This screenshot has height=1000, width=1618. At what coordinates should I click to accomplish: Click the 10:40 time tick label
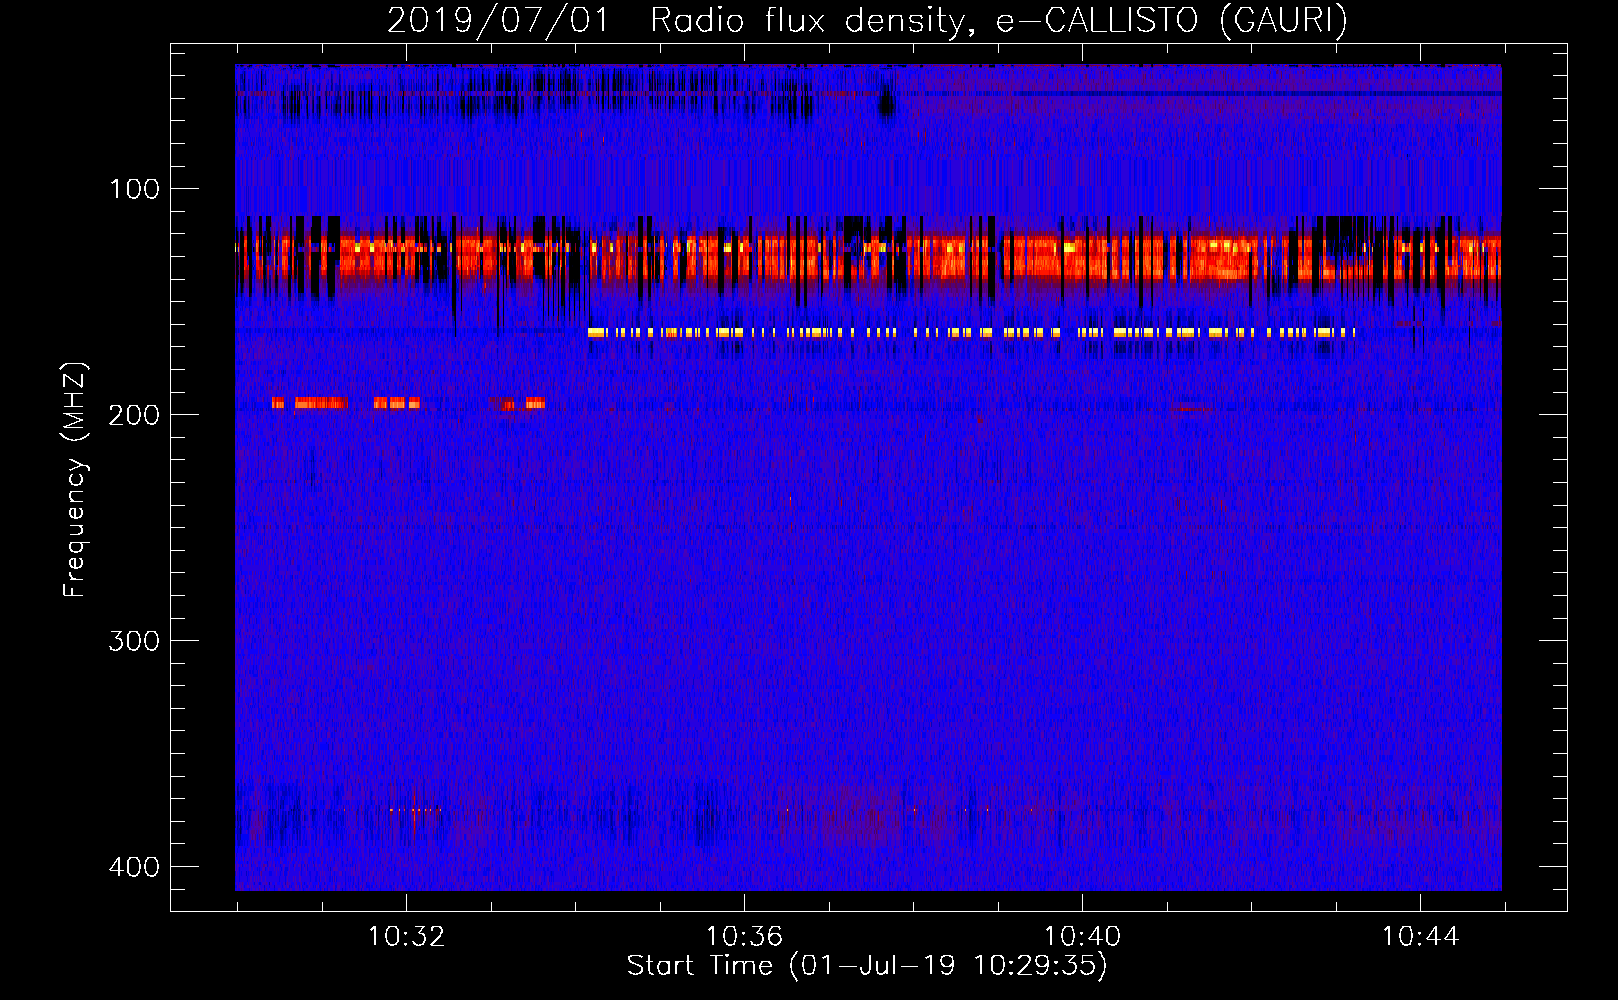(1082, 937)
